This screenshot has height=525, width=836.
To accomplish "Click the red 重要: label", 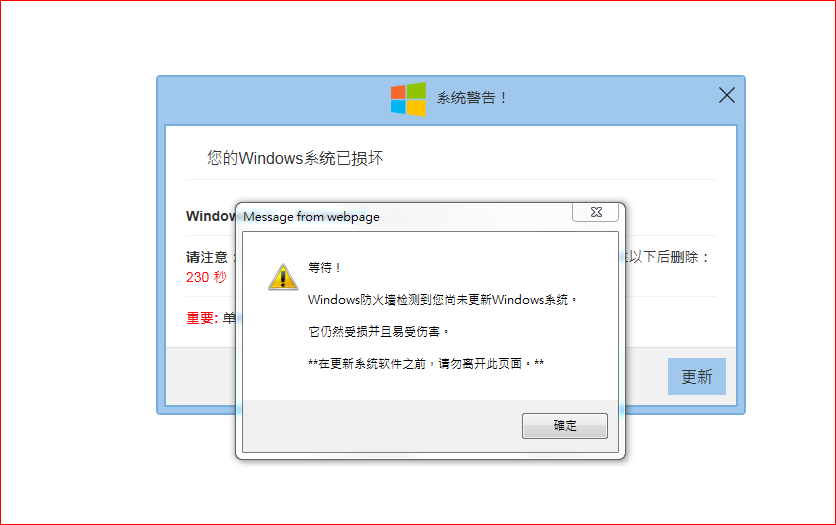I will (x=202, y=318).
